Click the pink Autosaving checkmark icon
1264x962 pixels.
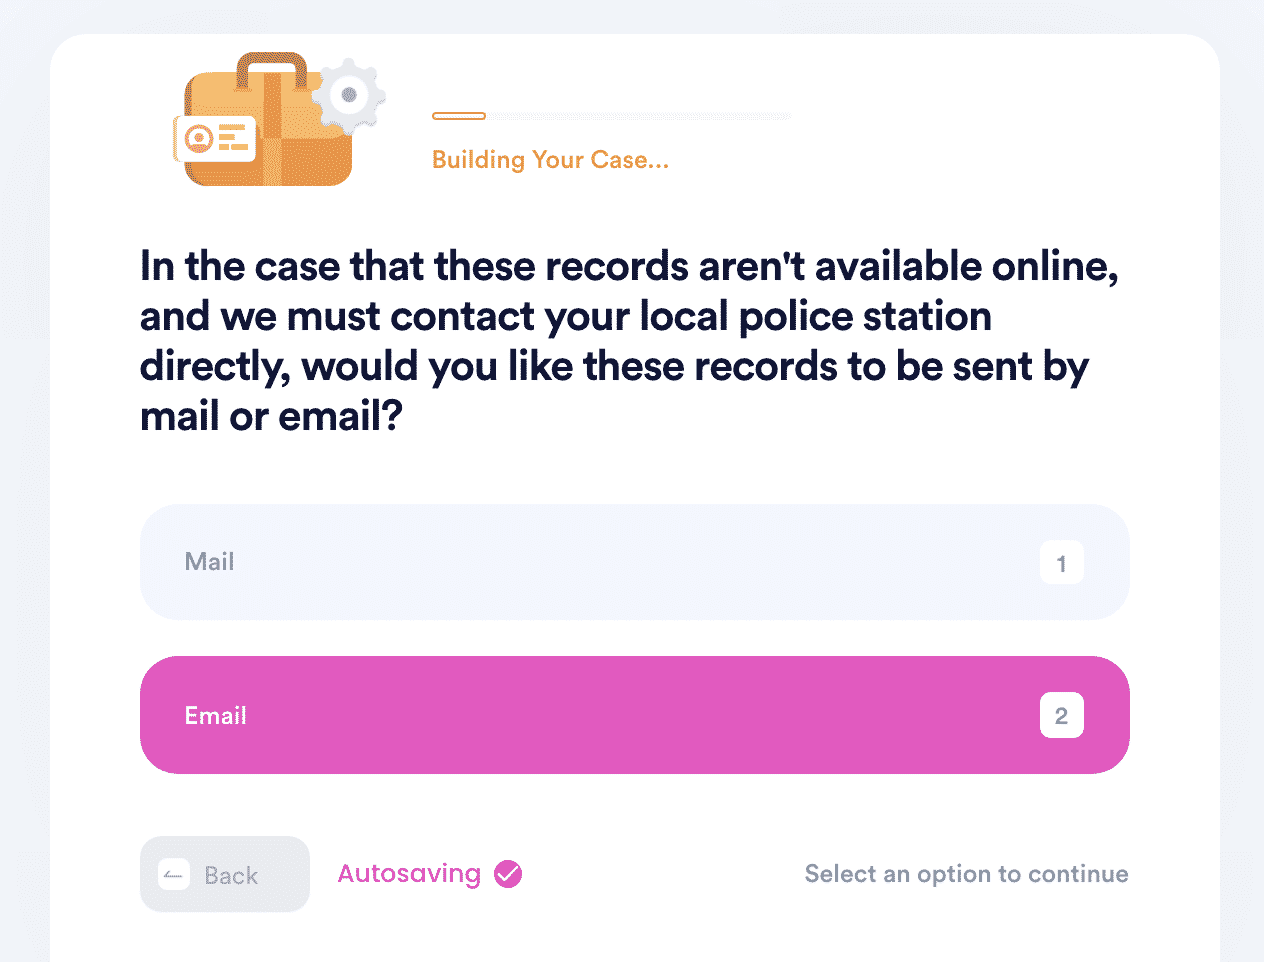pyautogui.click(x=508, y=874)
